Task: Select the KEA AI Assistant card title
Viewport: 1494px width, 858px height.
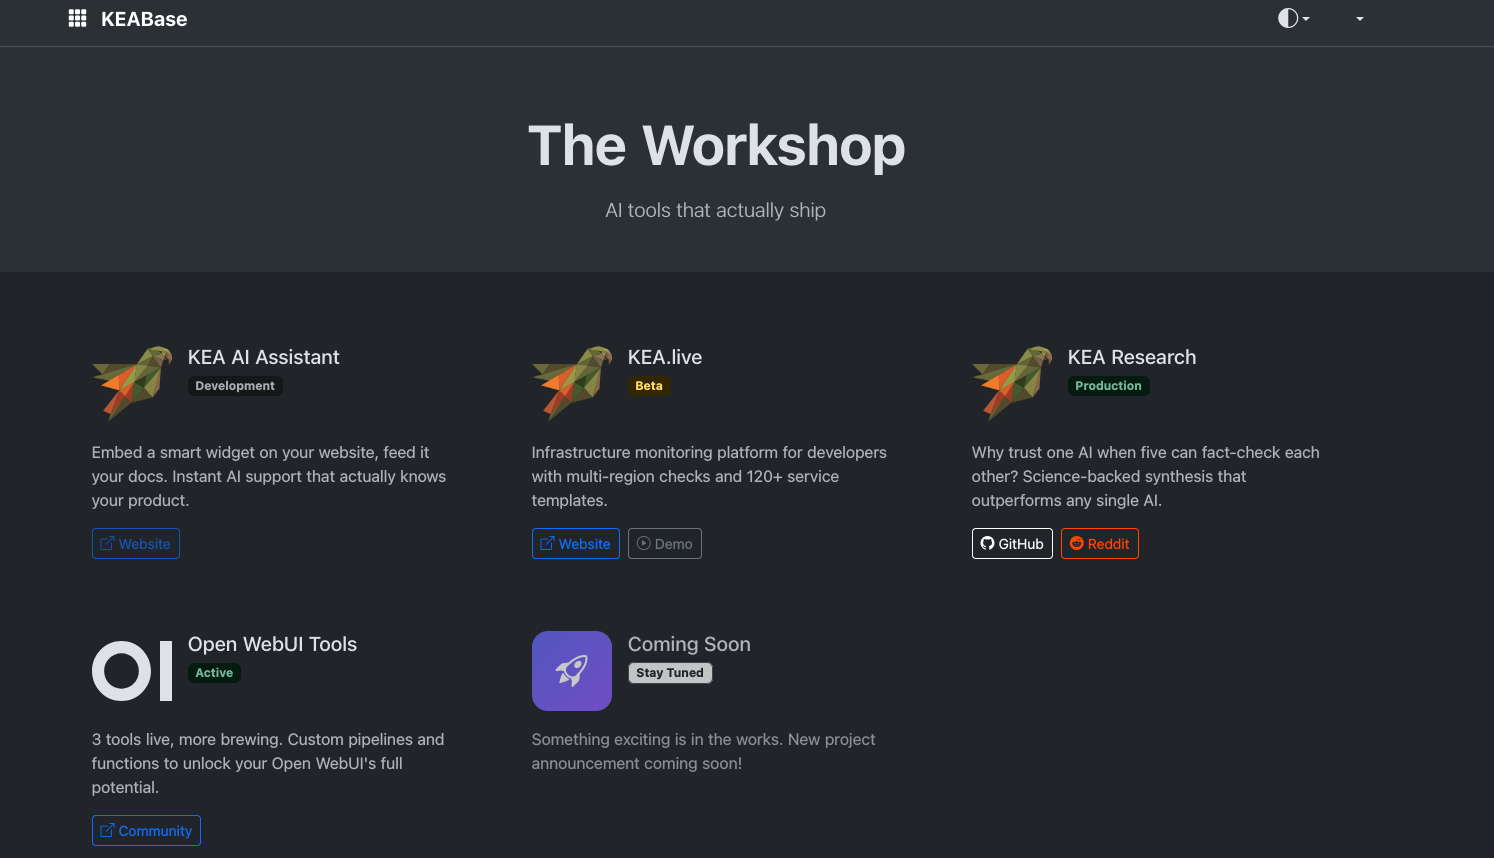Action: pos(264,357)
